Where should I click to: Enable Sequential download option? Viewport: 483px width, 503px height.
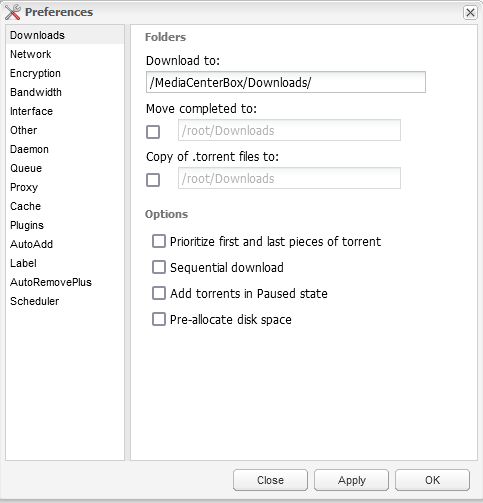(159, 267)
